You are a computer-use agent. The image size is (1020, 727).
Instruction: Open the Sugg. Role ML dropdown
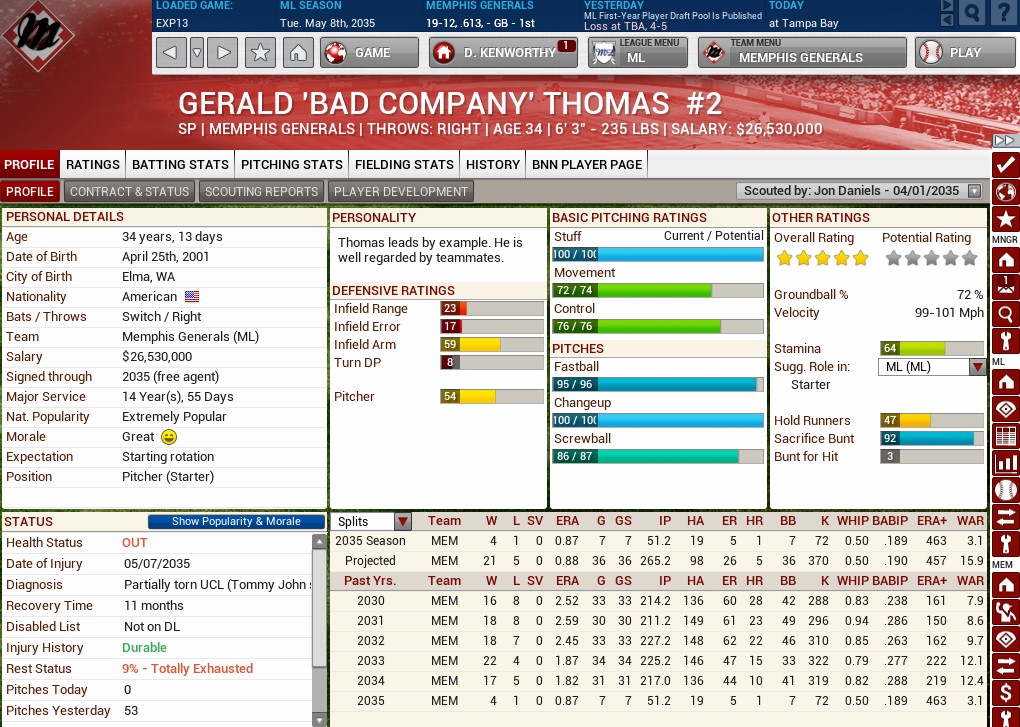pyautogui.click(x=977, y=367)
